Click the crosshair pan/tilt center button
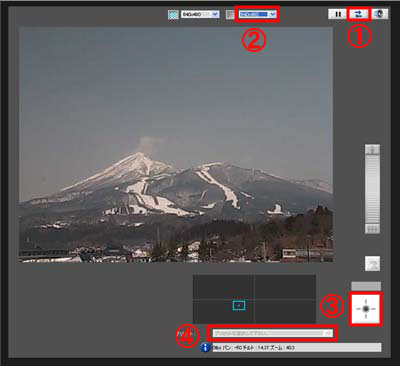This screenshot has width=400, height=366. click(366, 309)
